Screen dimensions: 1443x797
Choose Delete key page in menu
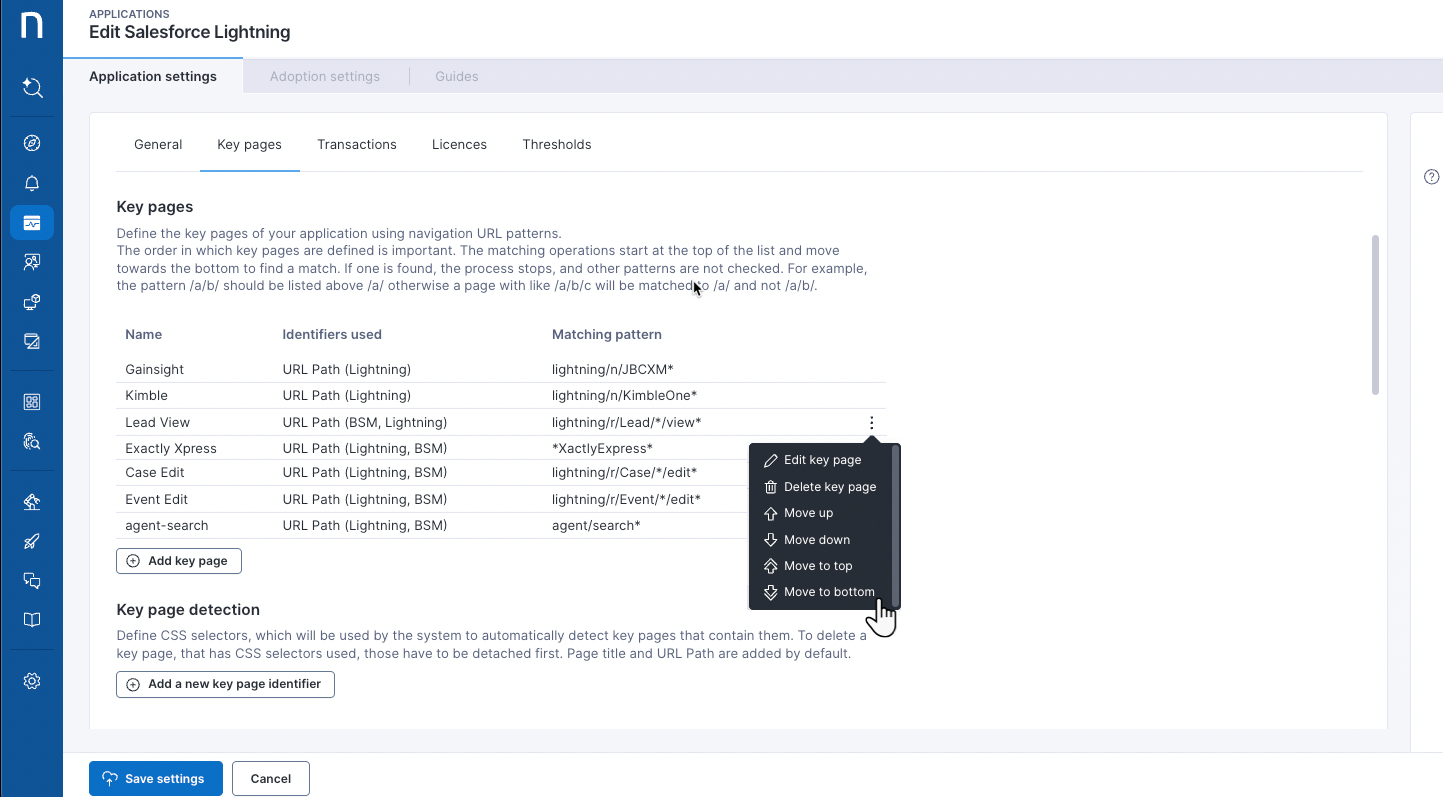(829, 487)
